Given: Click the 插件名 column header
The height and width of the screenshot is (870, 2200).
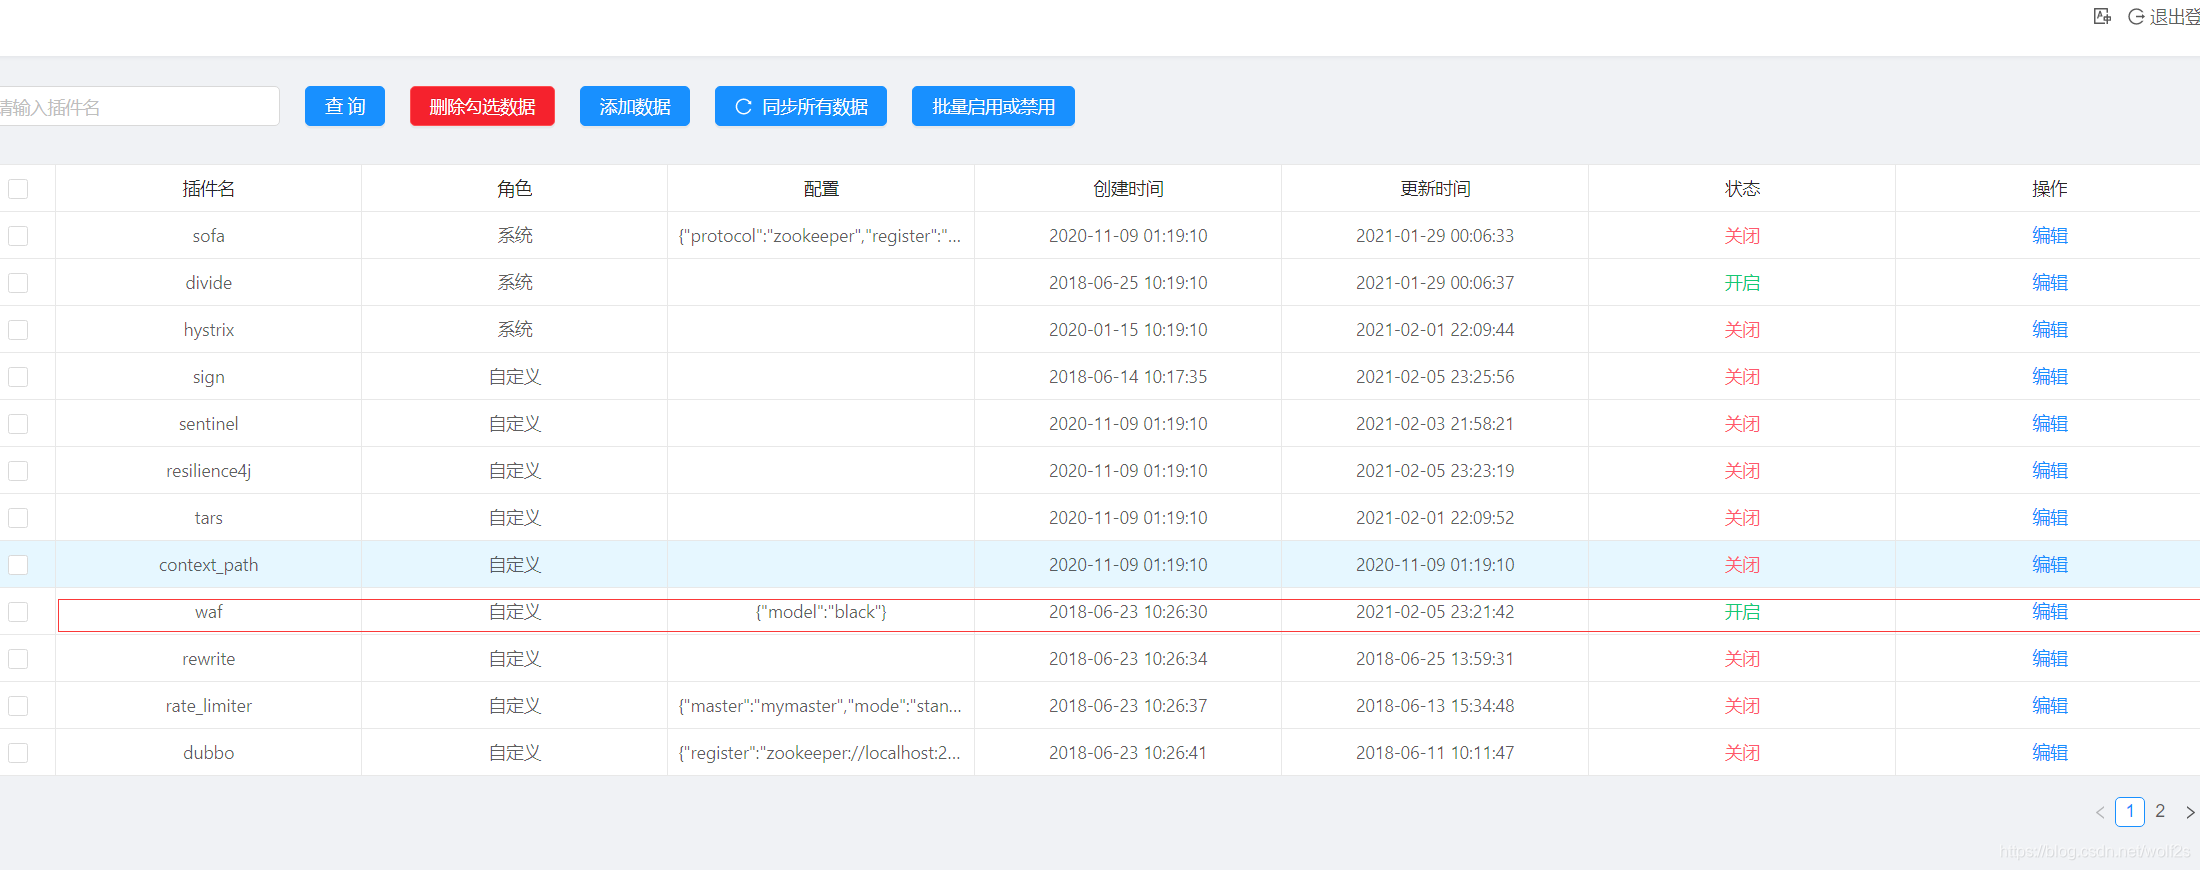Looking at the screenshot, I should 208,189.
